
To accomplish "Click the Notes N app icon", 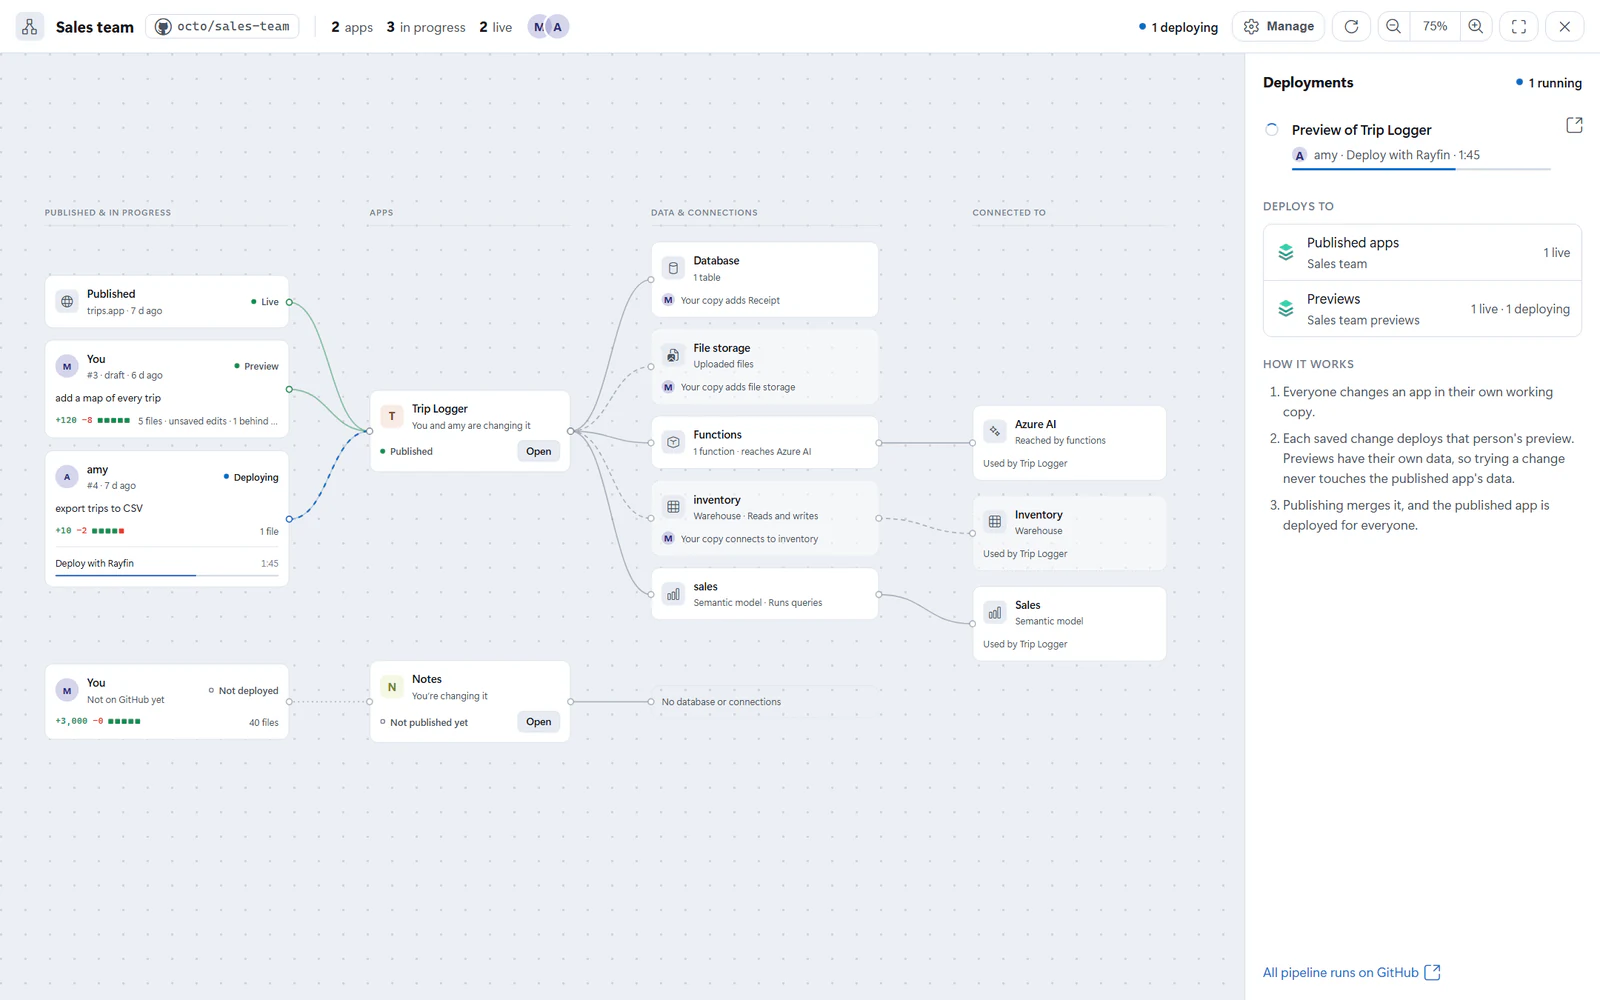I will click(x=392, y=686).
